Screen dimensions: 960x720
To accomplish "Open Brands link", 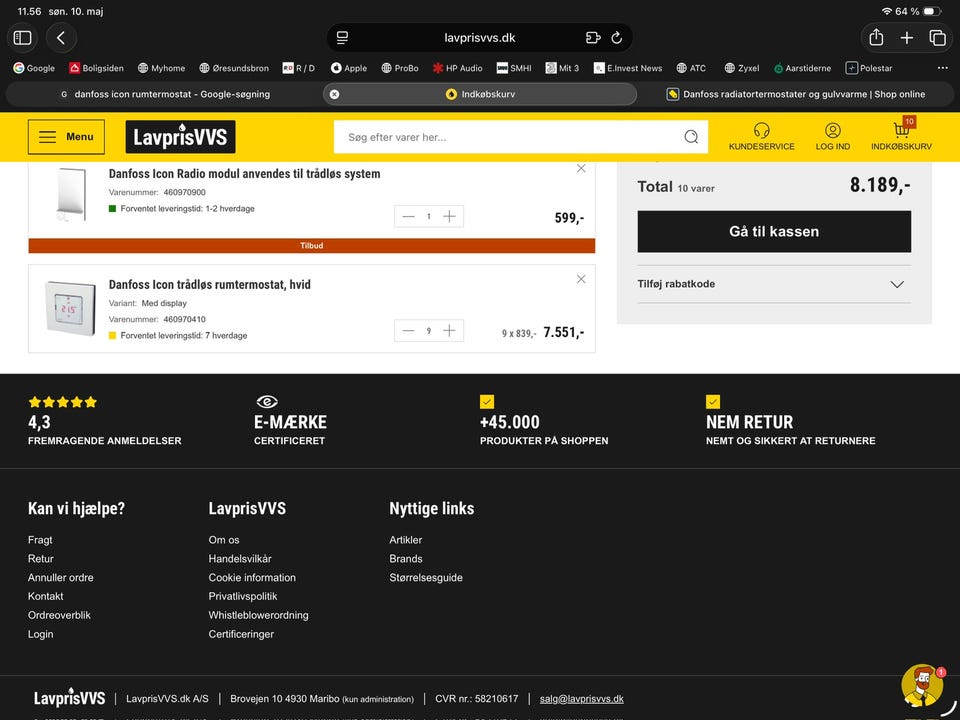I will point(406,559).
